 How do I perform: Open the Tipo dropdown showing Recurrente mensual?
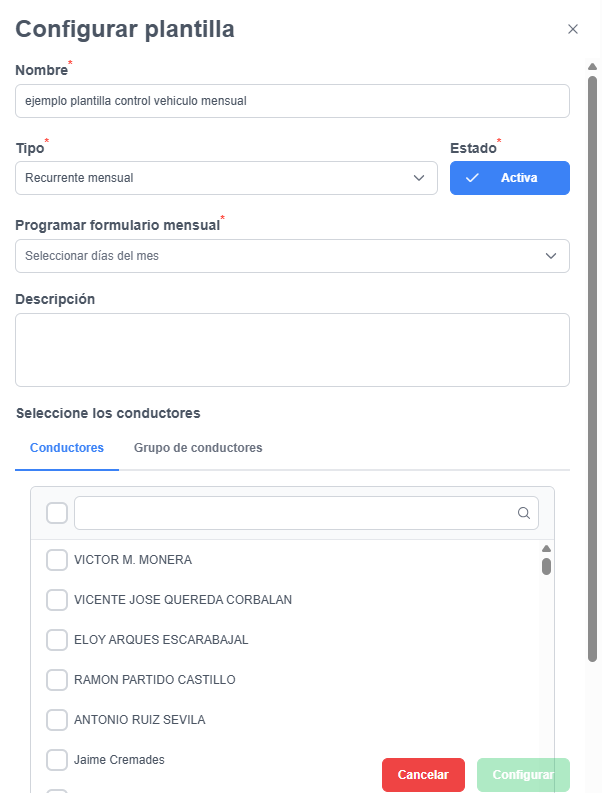(226, 178)
